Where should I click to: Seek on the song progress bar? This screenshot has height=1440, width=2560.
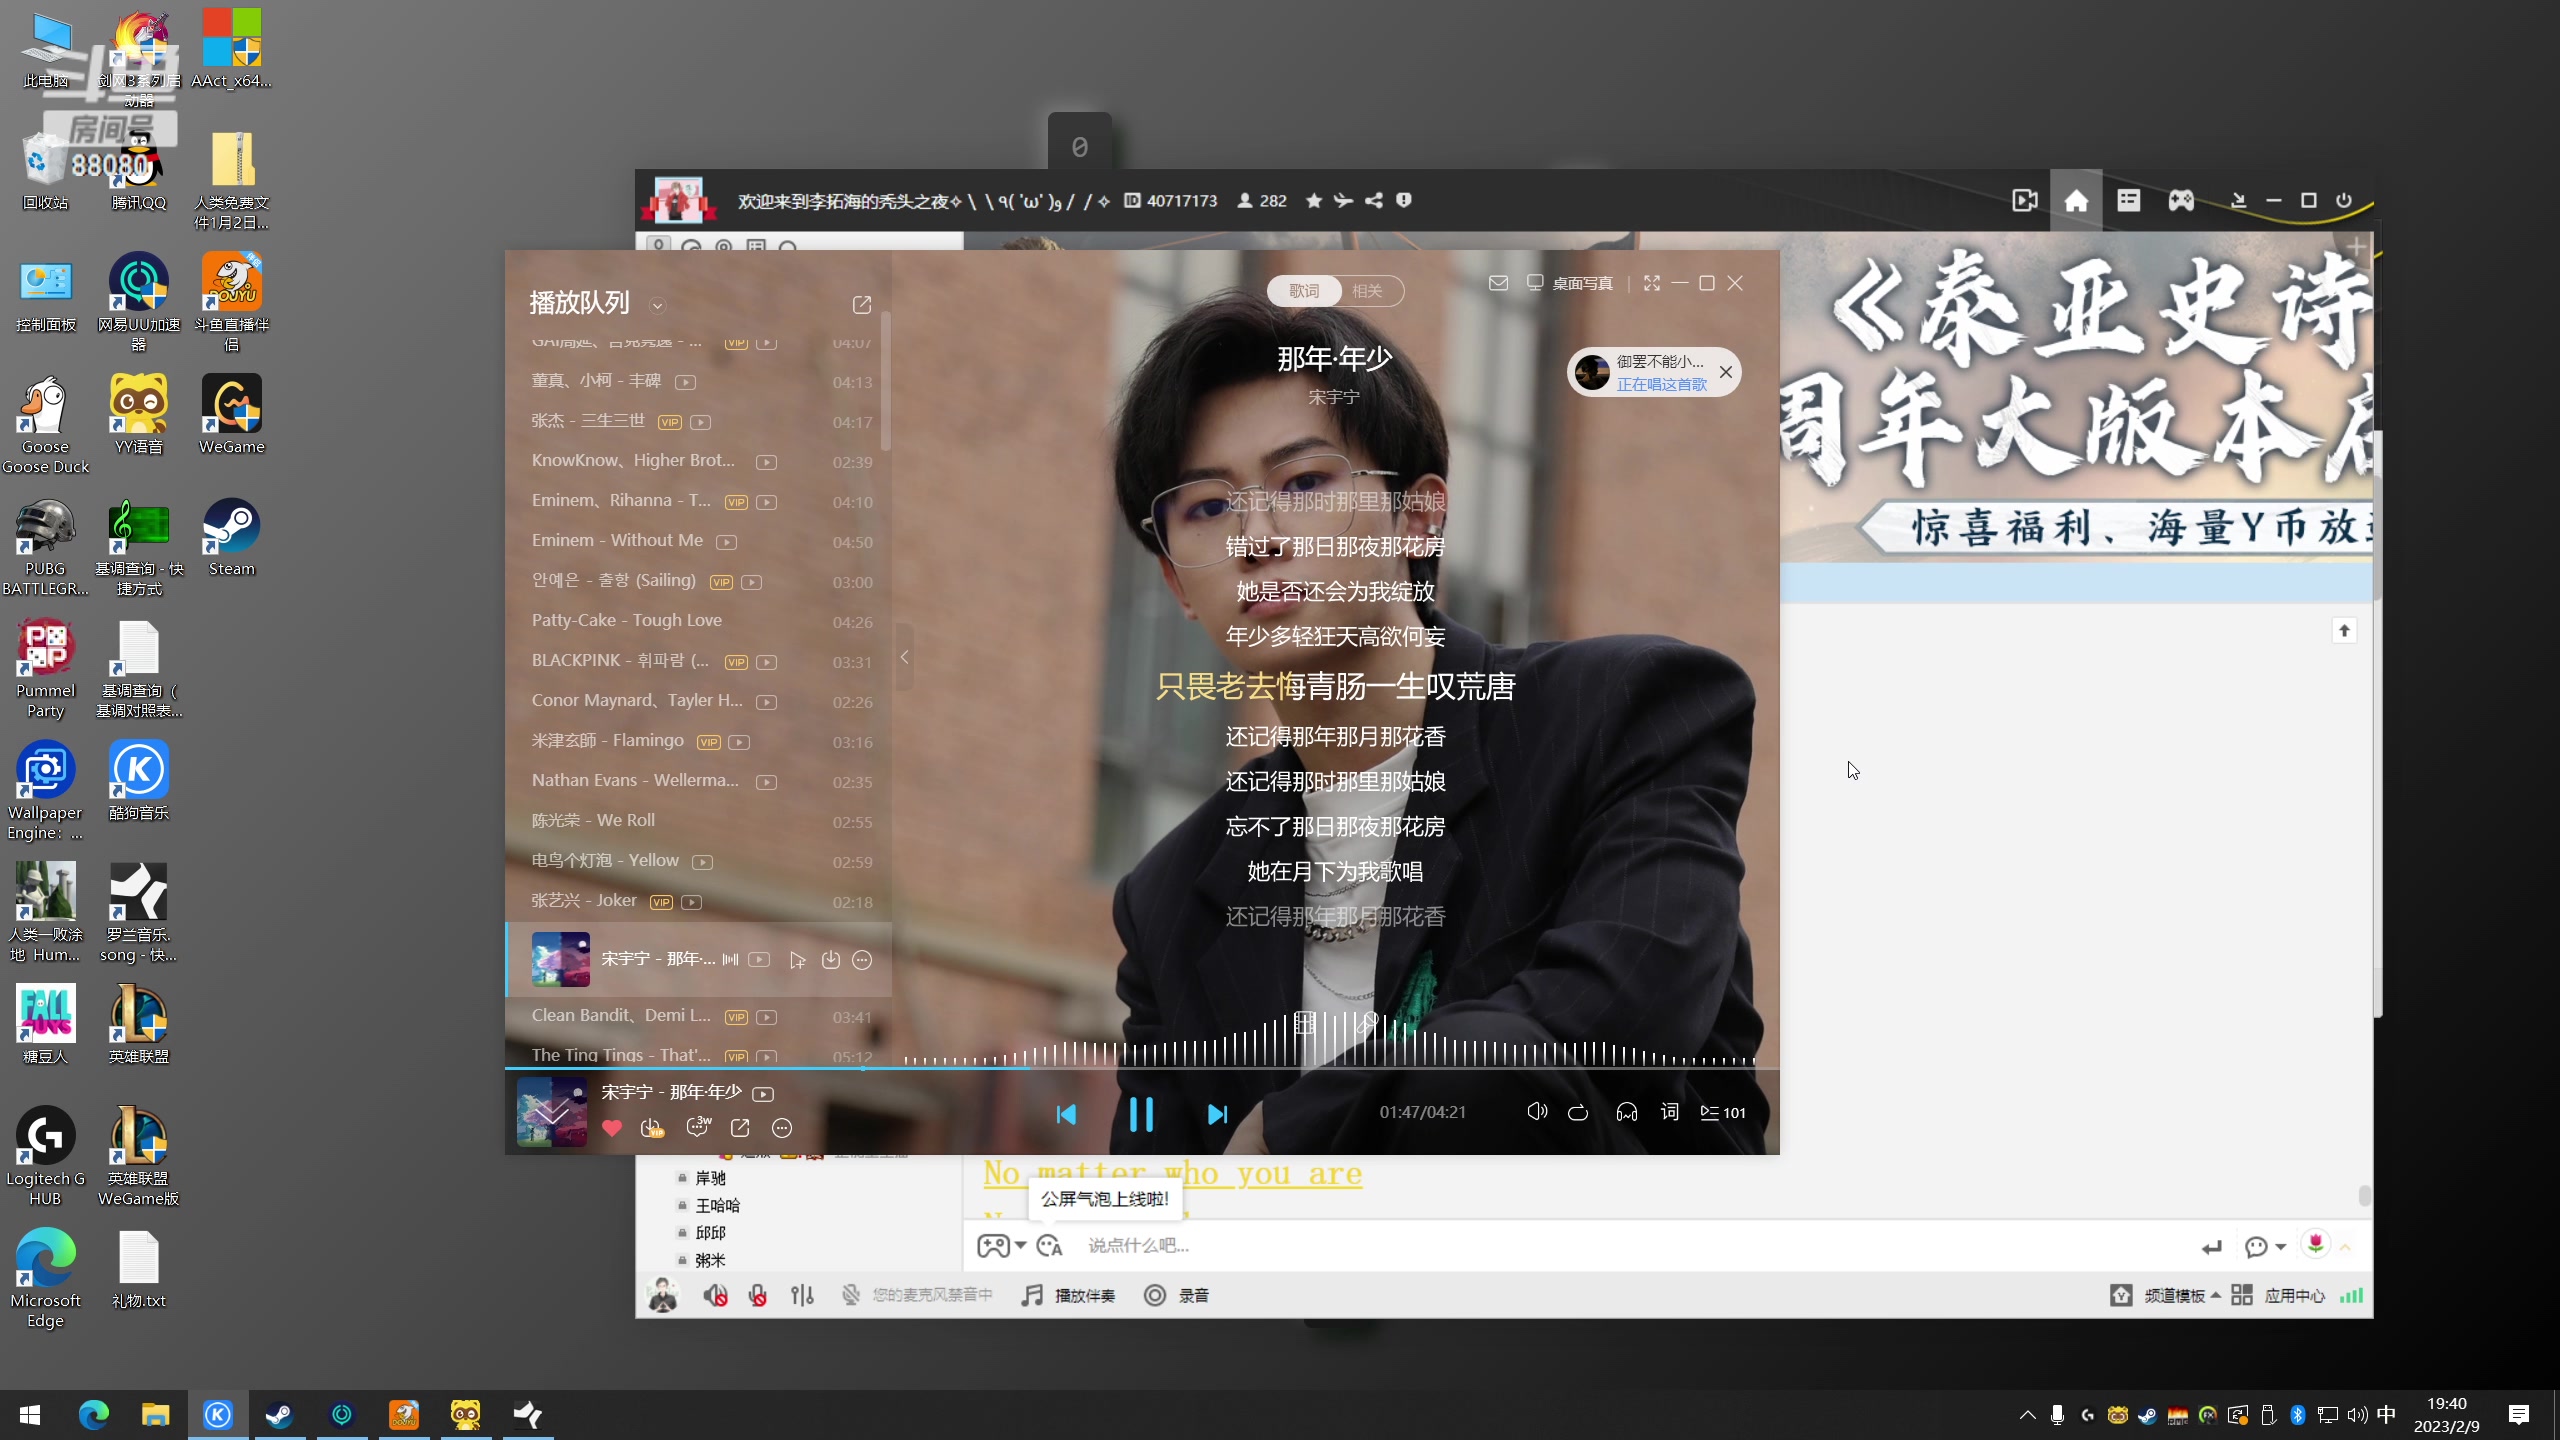[1300, 1069]
